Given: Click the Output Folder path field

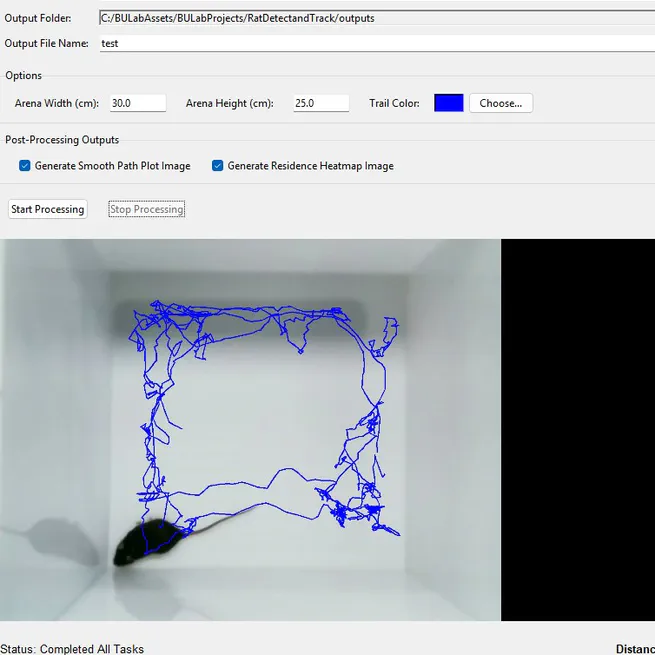Looking at the screenshot, I should [x=377, y=18].
